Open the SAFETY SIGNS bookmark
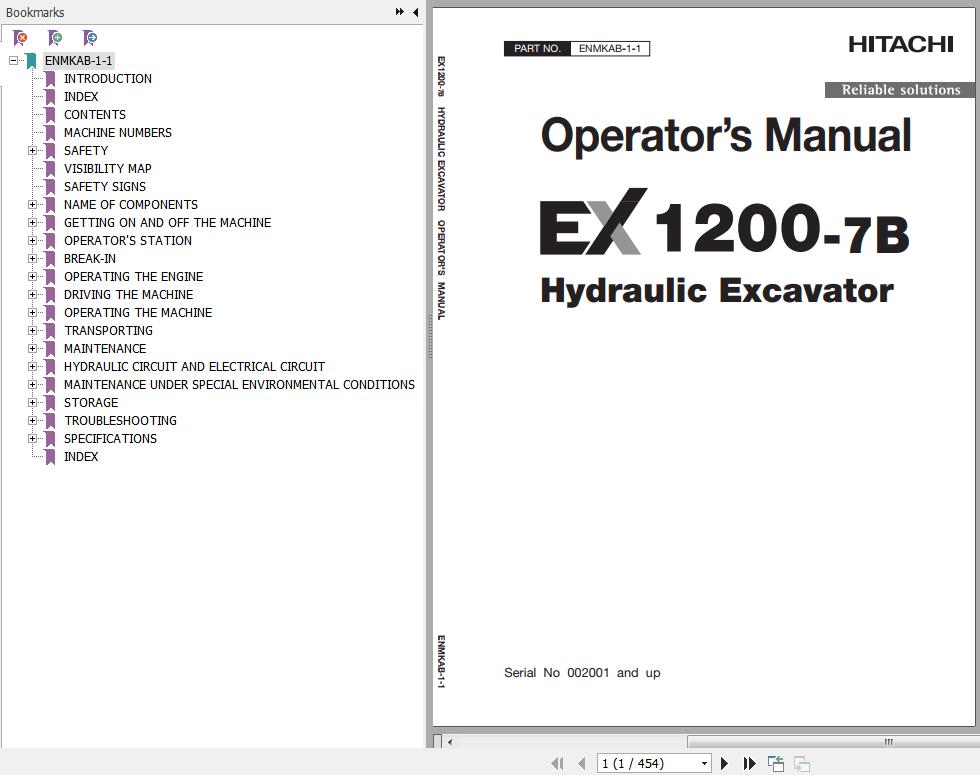The image size is (980, 775). (x=104, y=187)
